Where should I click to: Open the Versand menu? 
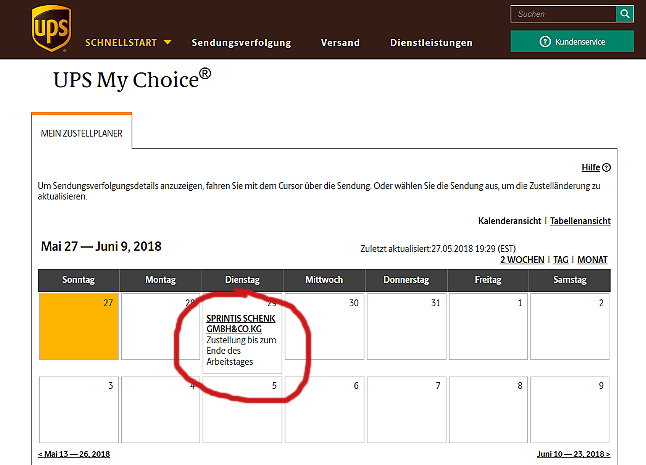[x=340, y=43]
